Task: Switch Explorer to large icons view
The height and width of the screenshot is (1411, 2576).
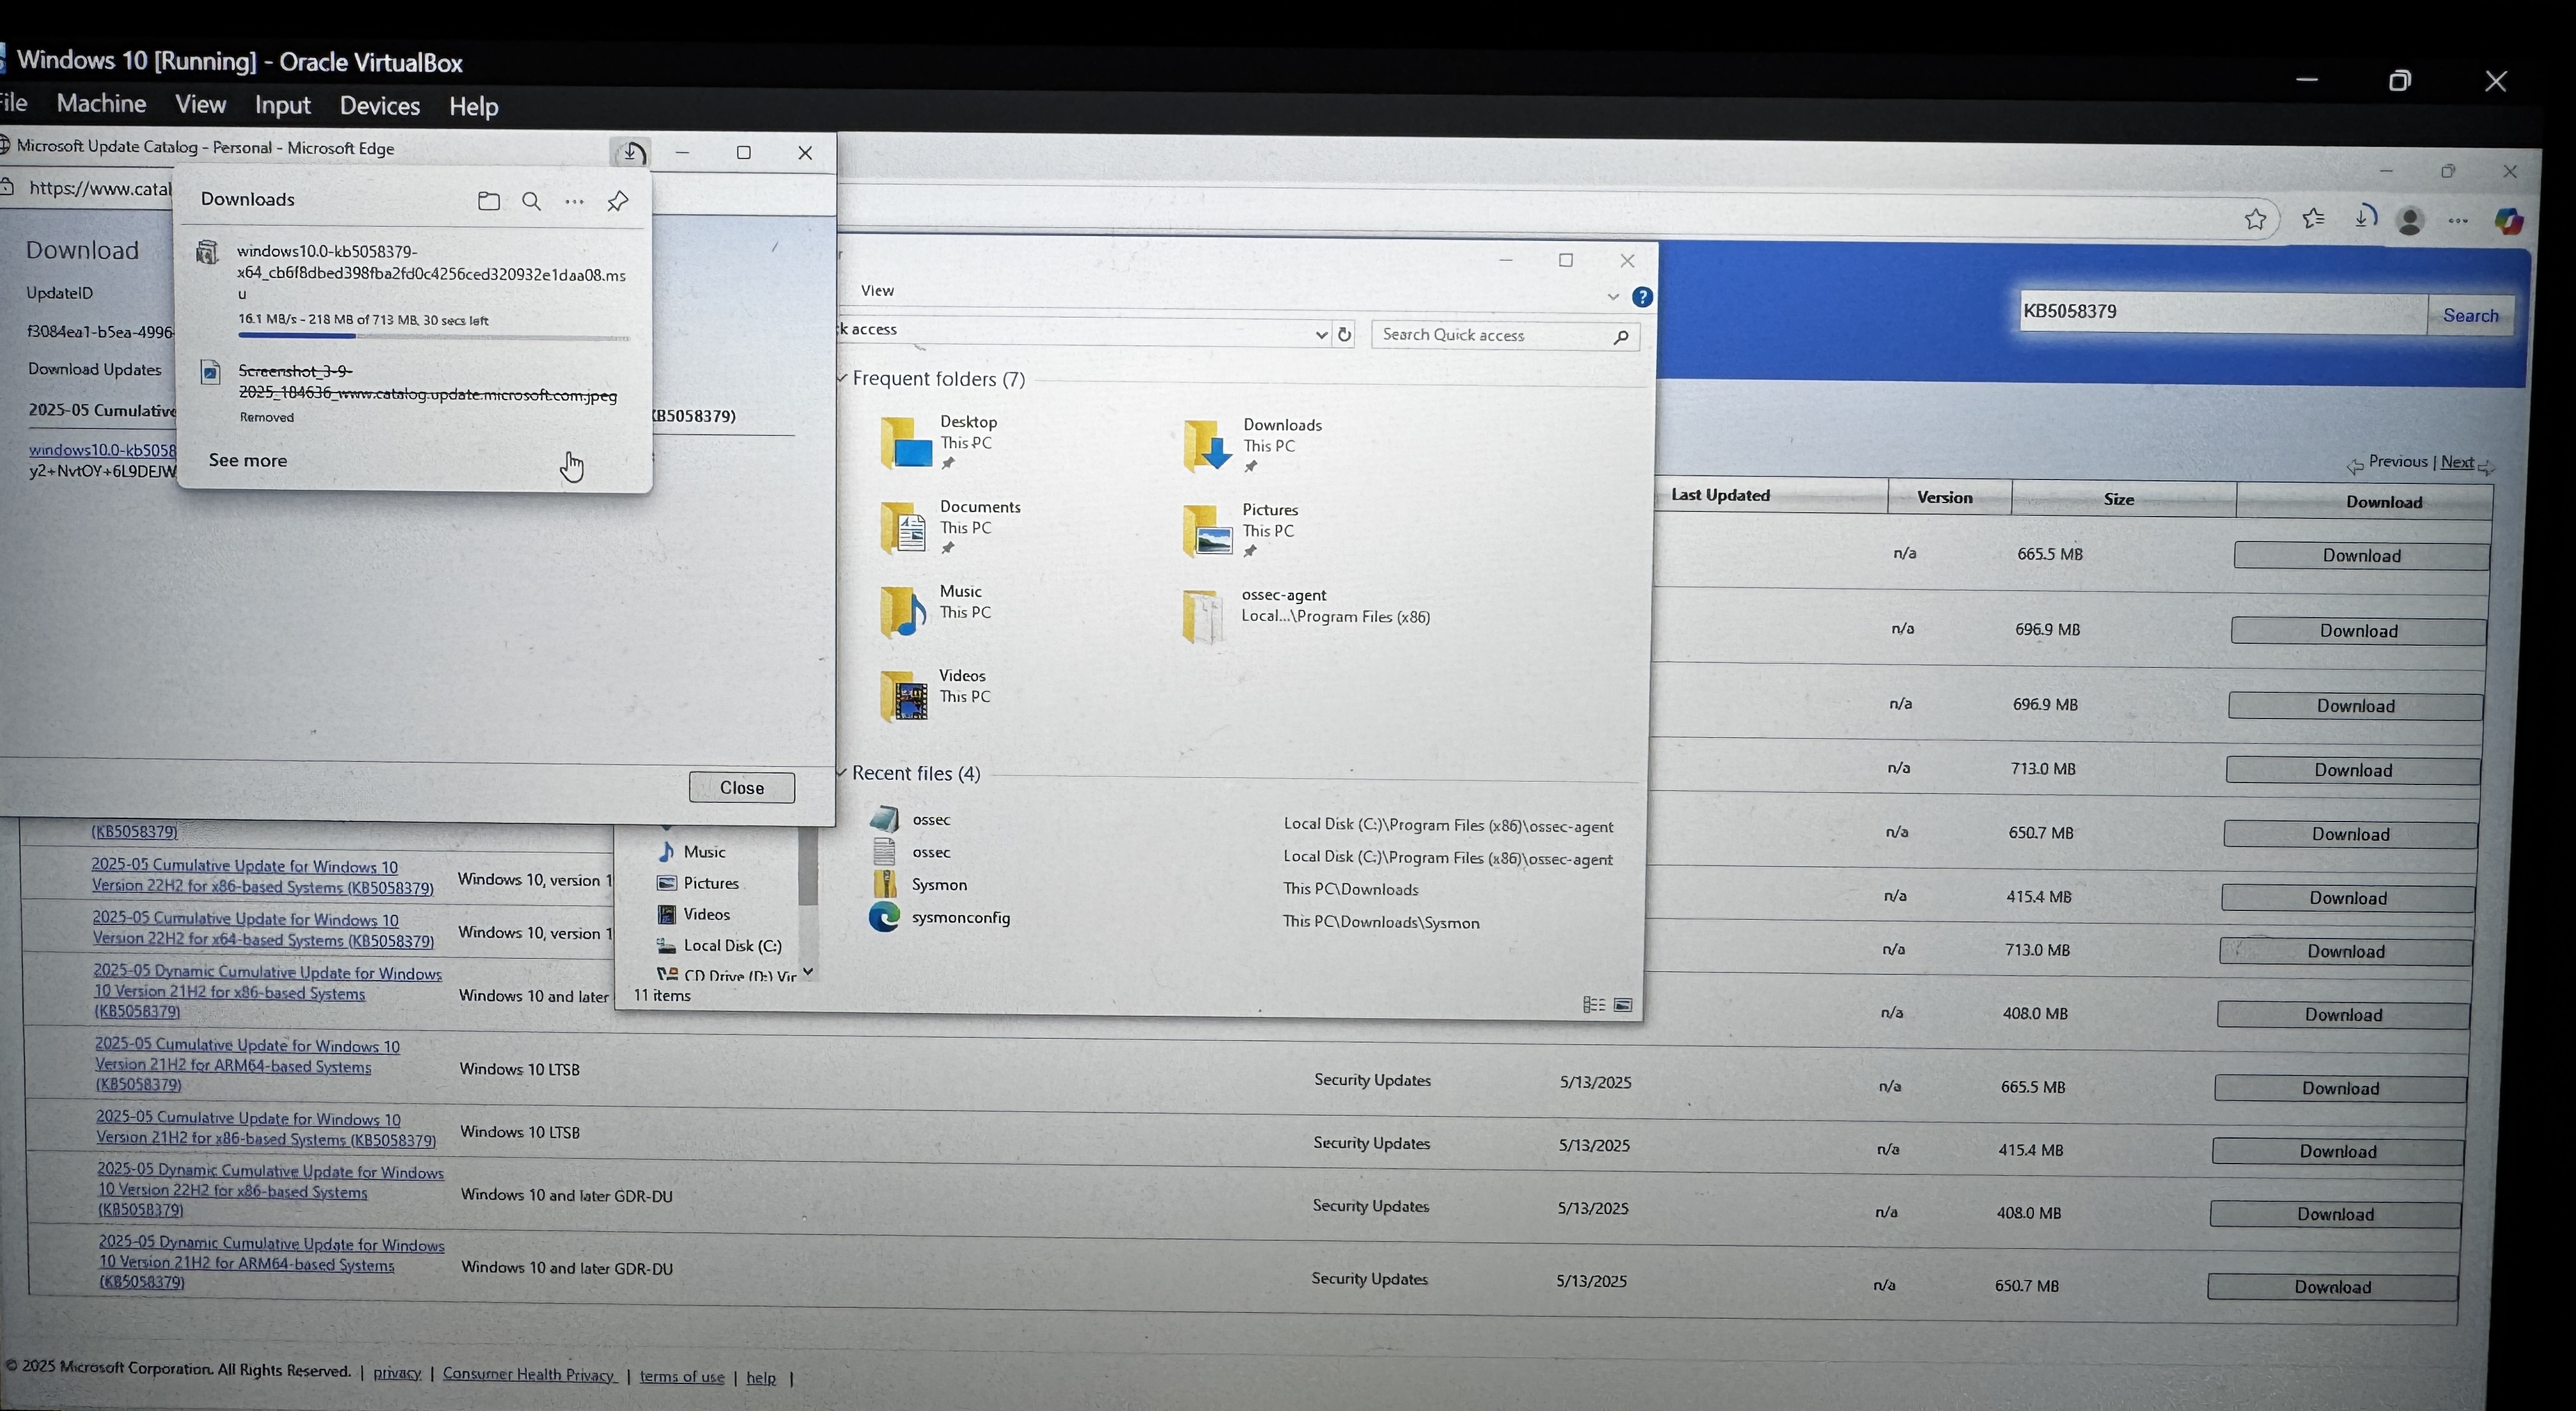Action: coord(1623,1005)
